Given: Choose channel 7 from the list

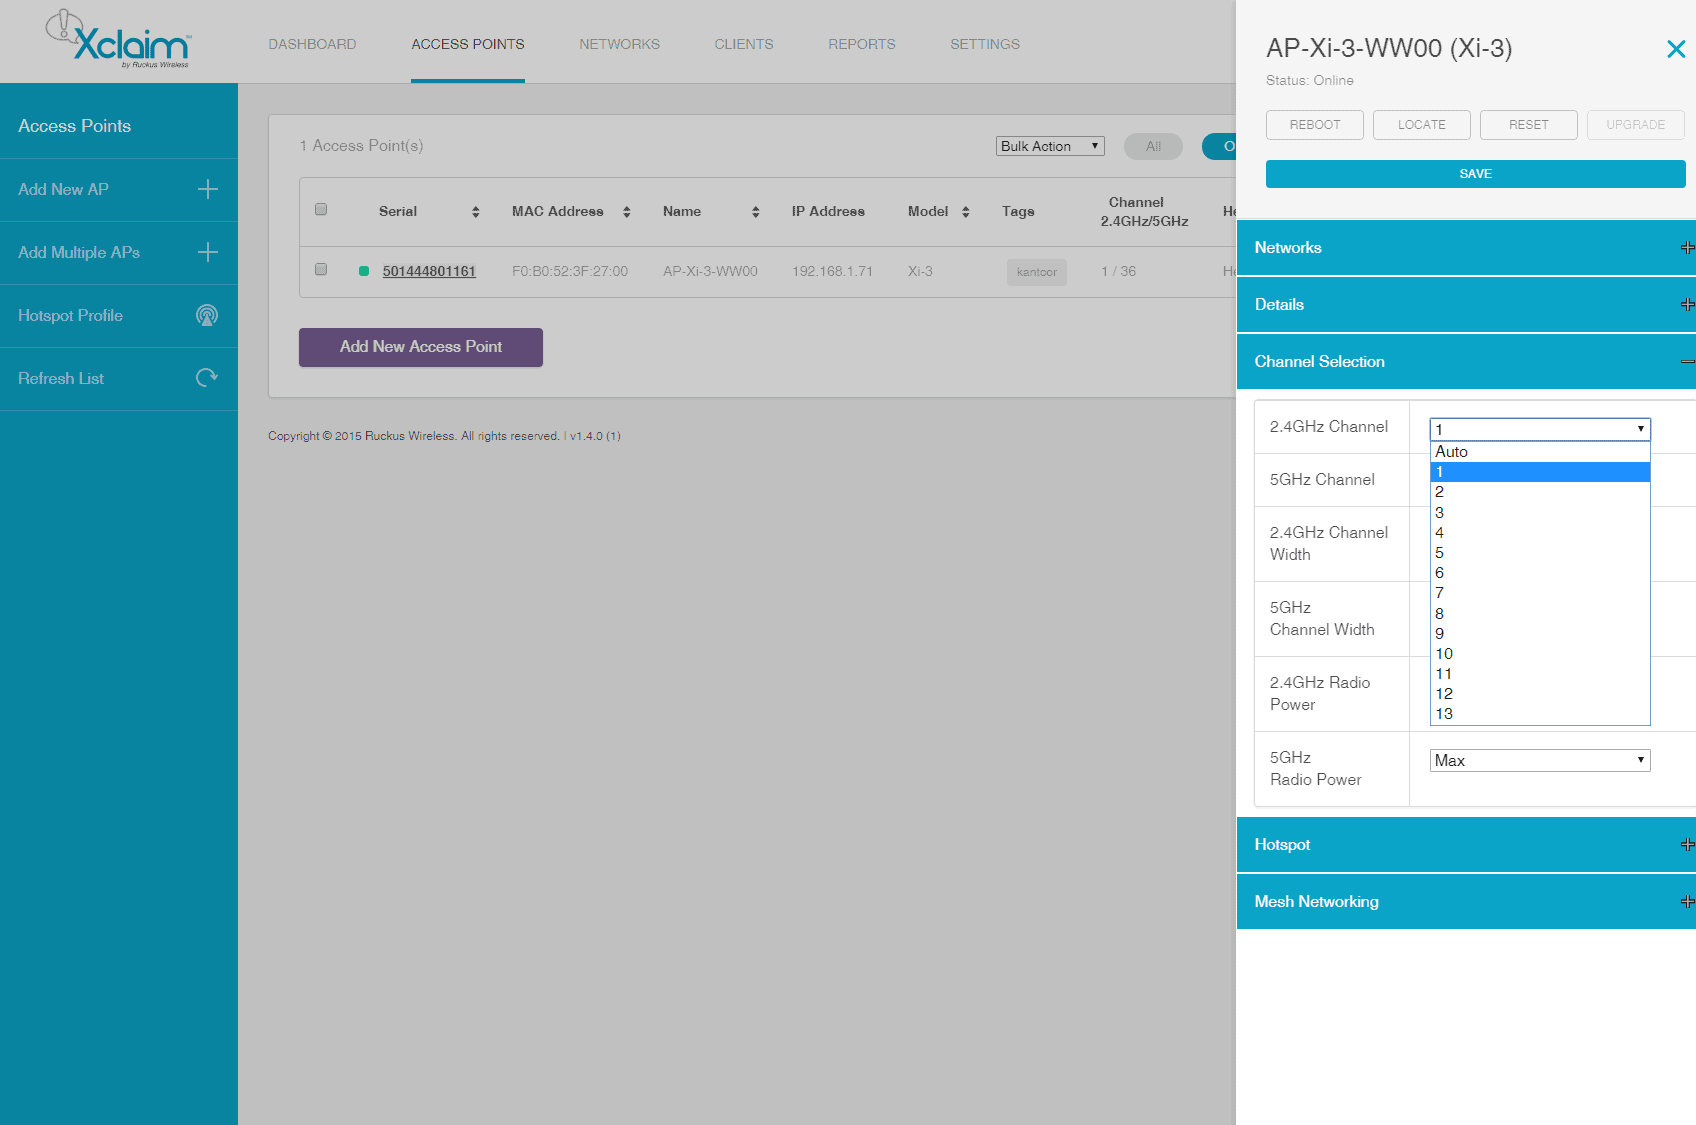Looking at the screenshot, I should [1540, 593].
